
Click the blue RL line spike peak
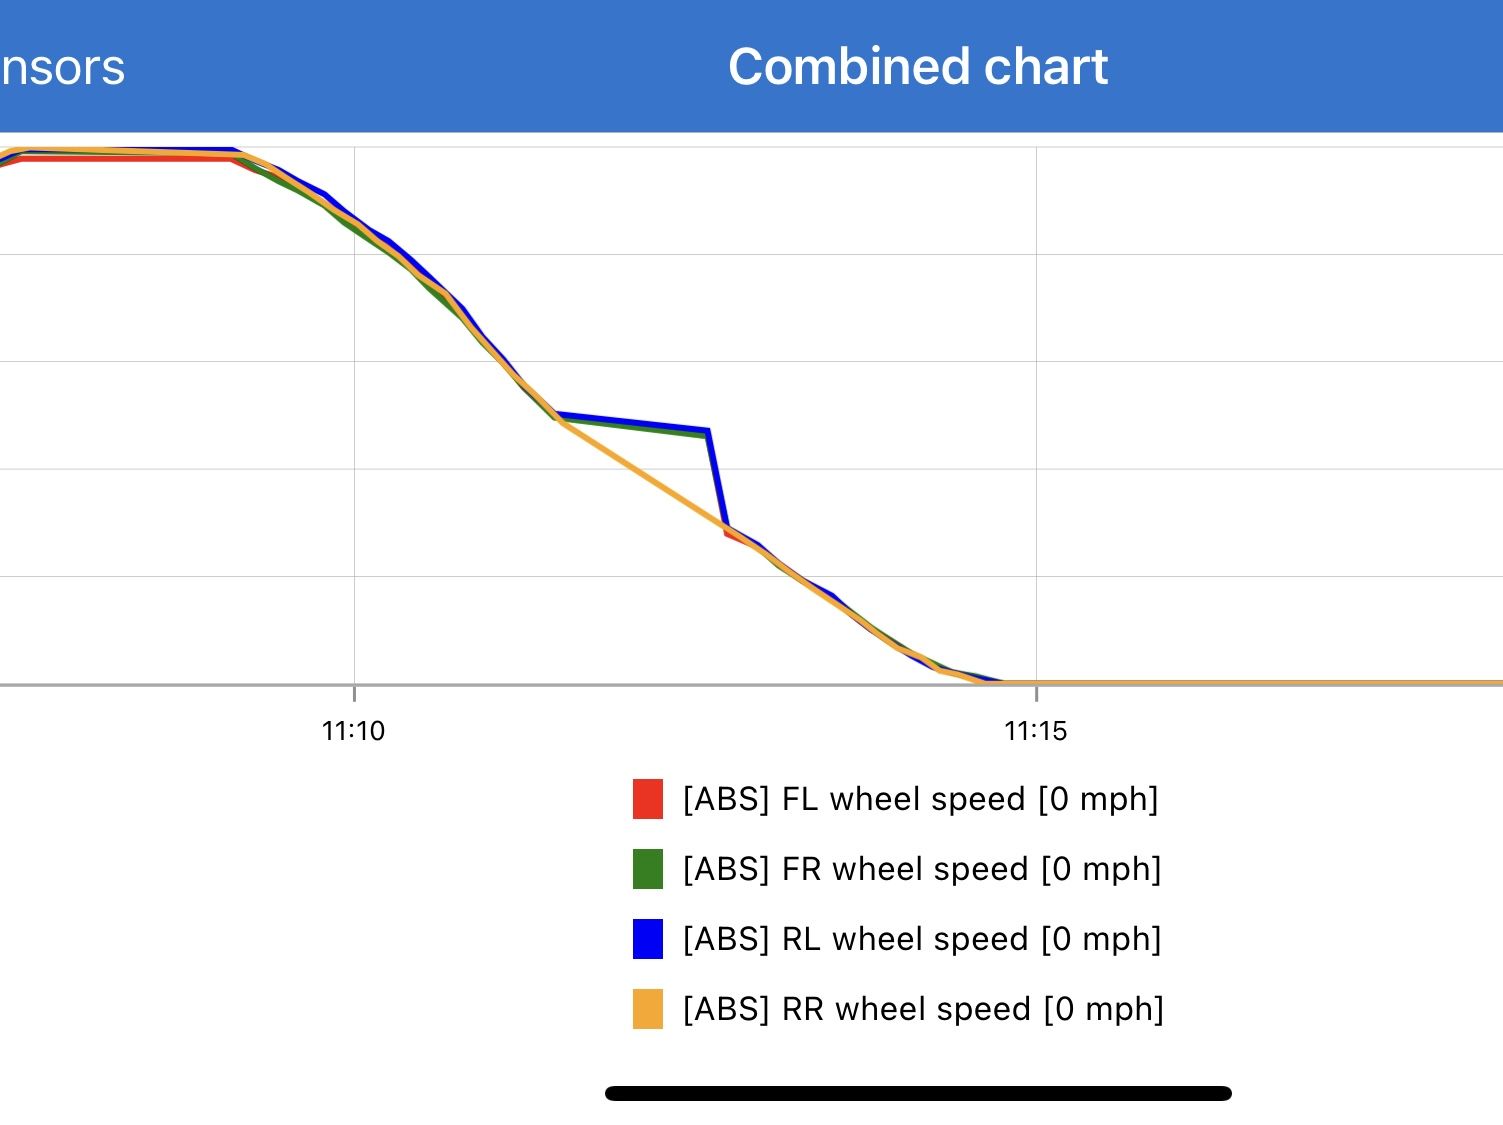(x=707, y=431)
